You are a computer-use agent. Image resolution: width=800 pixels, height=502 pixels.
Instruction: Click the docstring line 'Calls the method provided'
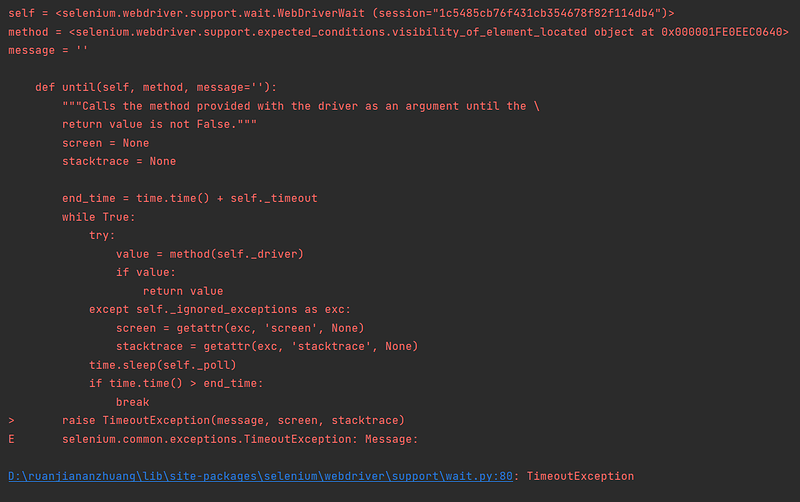(301, 106)
